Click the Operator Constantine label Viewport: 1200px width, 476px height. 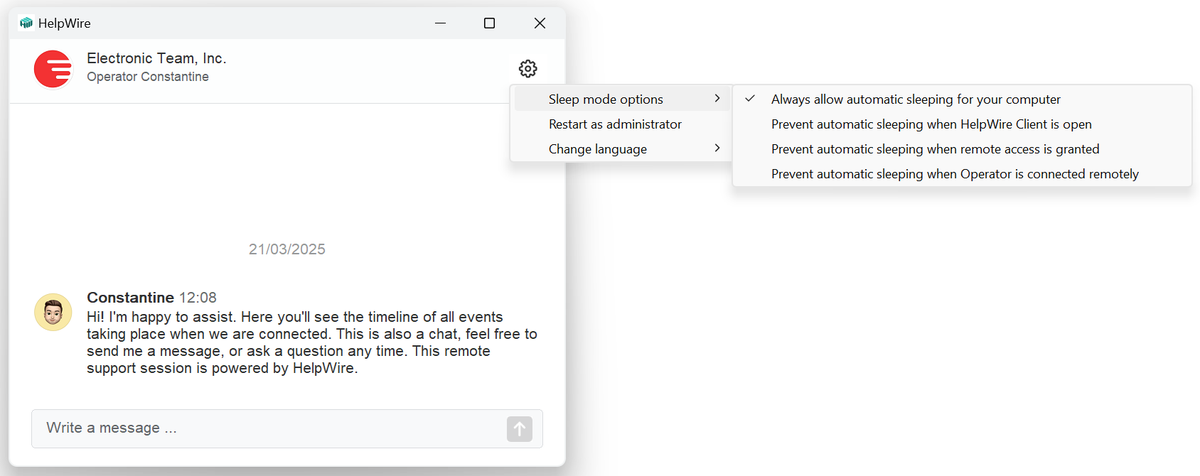click(x=148, y=77)
